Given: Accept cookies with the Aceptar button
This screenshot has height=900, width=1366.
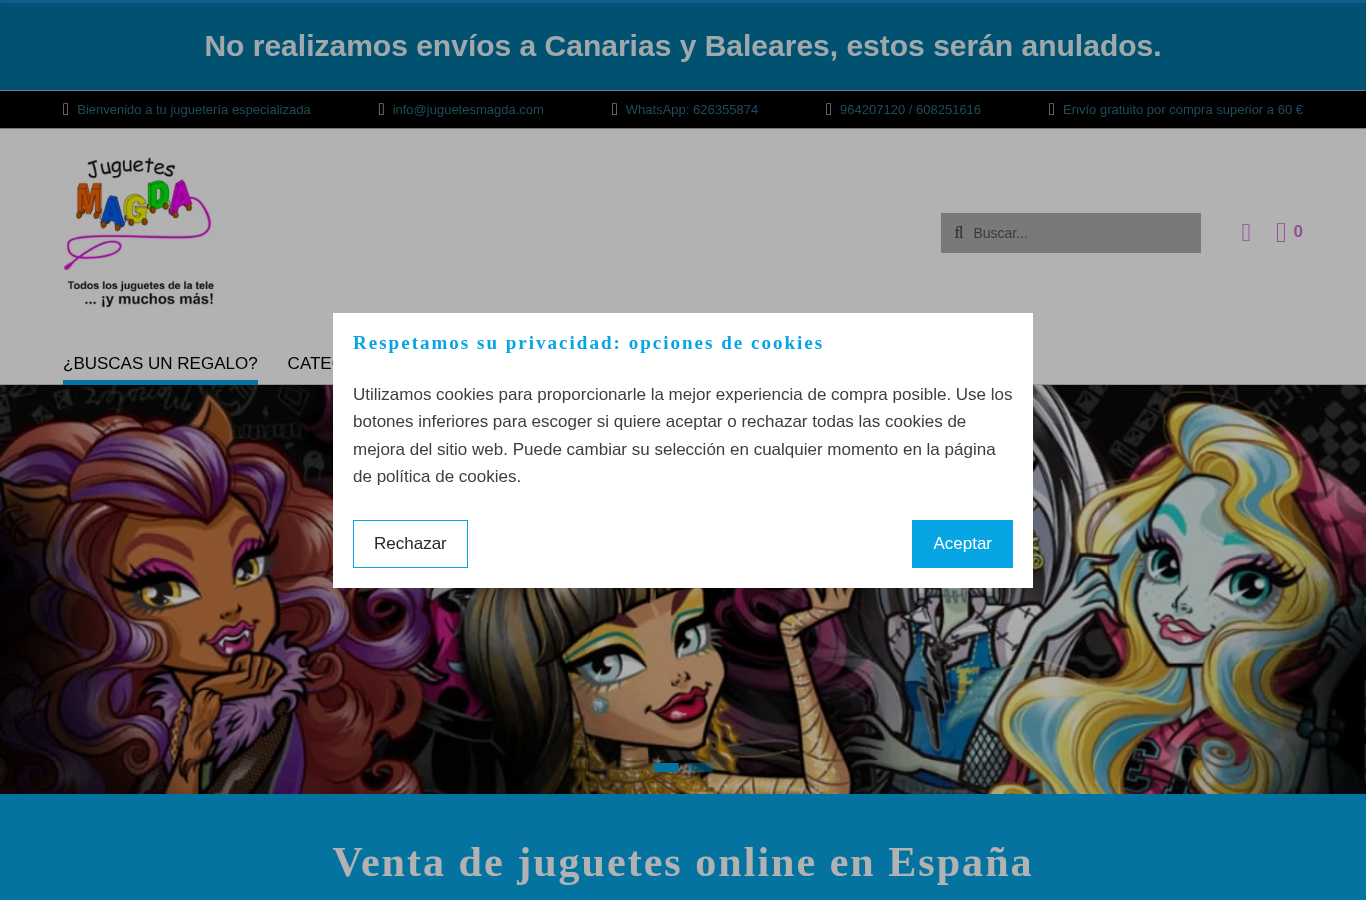Looking at the screenshot, I should click(x=962, y=544).
